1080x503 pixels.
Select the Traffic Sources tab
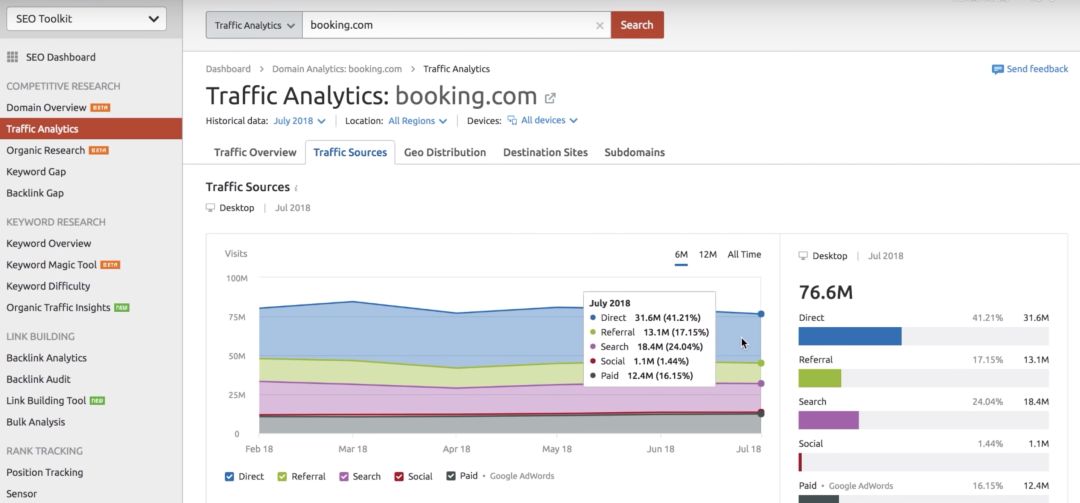pos(350,152)
